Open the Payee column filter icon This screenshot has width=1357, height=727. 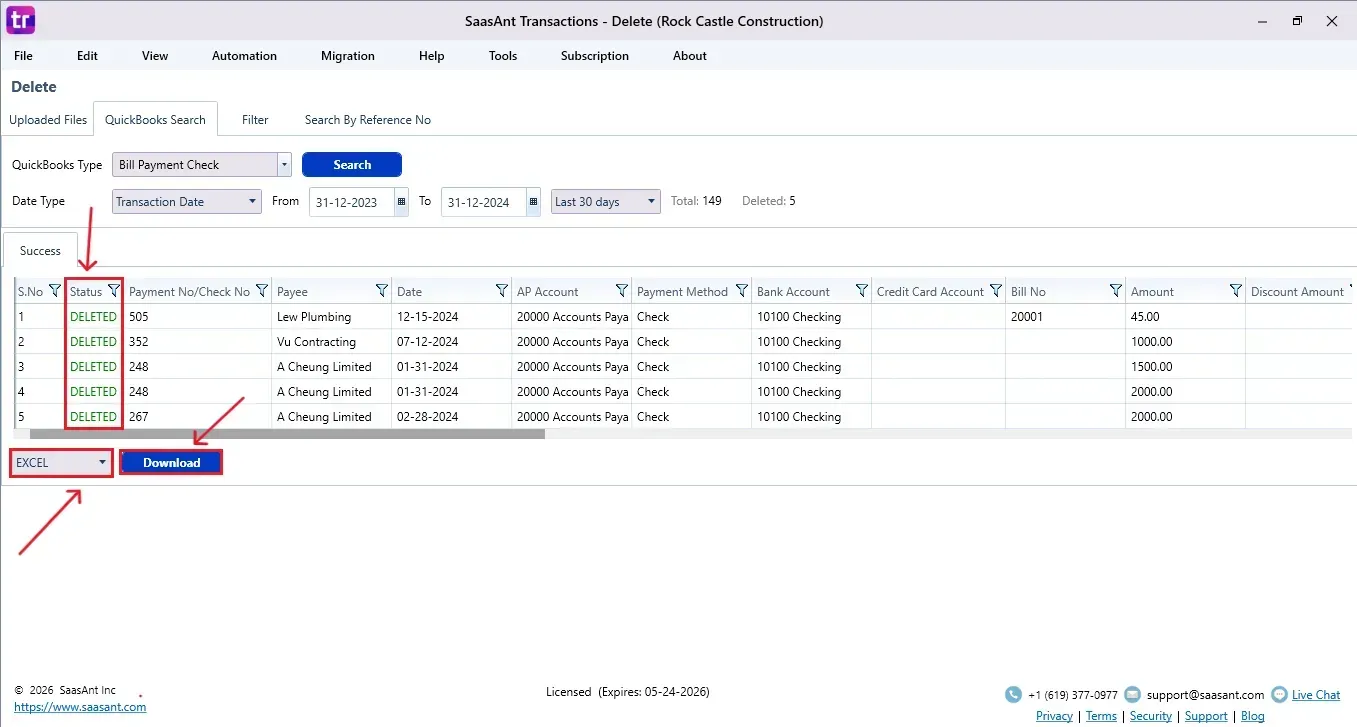point(382,291)
